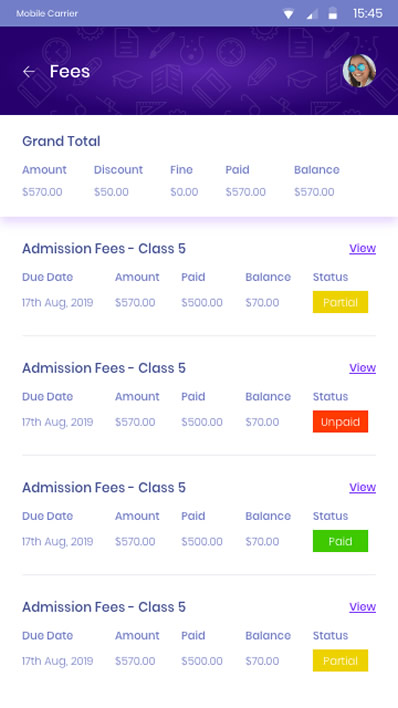
Task: Open View link of first admission fee
Action: (x=362, y=248)
